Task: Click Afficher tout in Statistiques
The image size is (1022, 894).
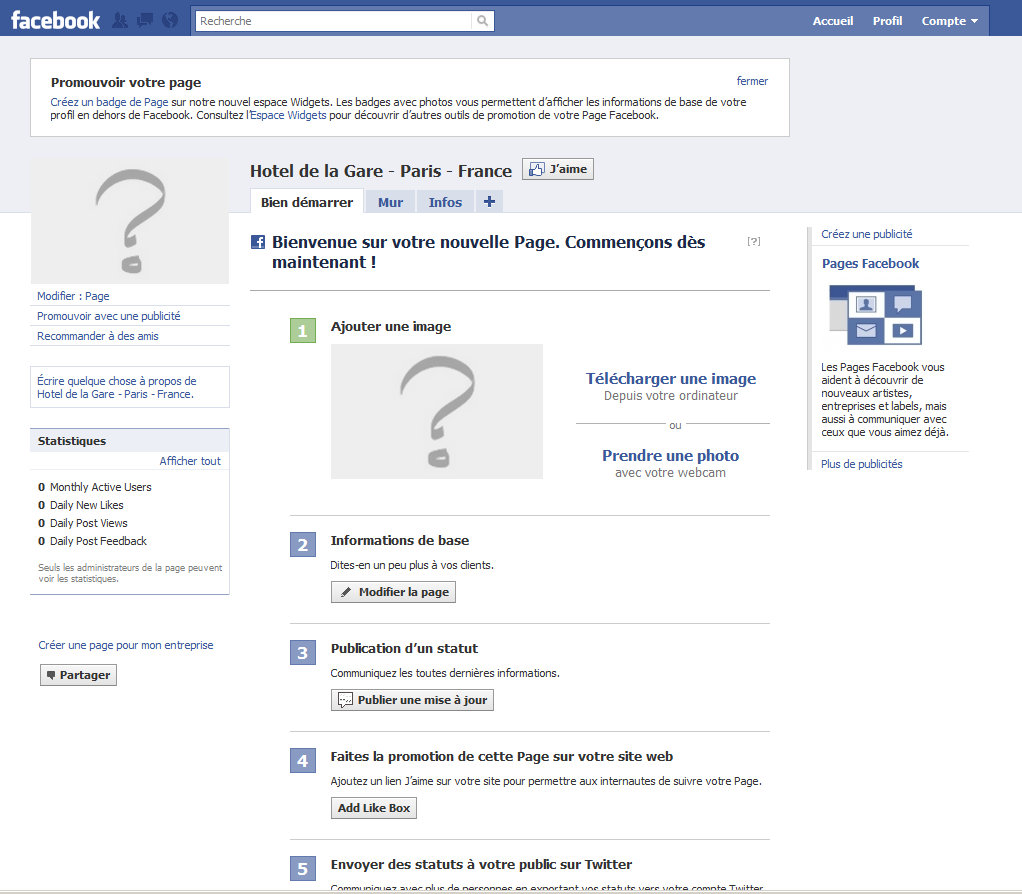Action: tap(190, 461)
